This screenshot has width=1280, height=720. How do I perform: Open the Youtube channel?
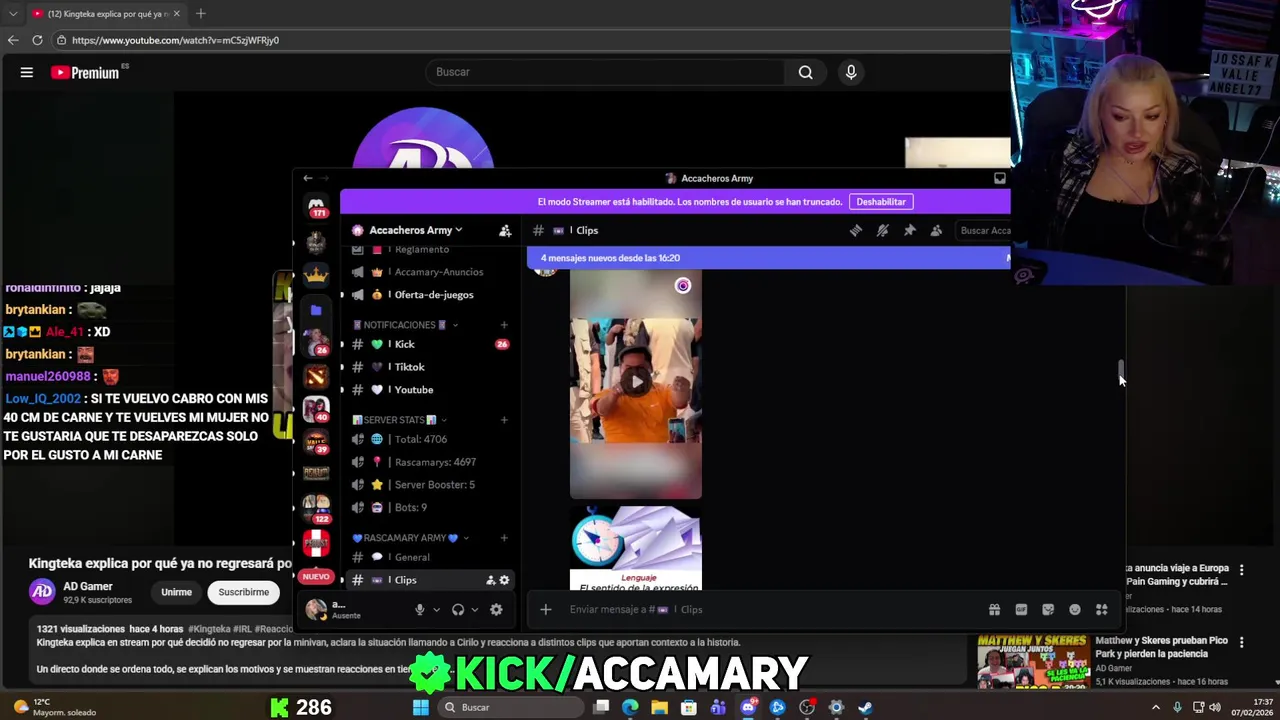pos(430,390)
